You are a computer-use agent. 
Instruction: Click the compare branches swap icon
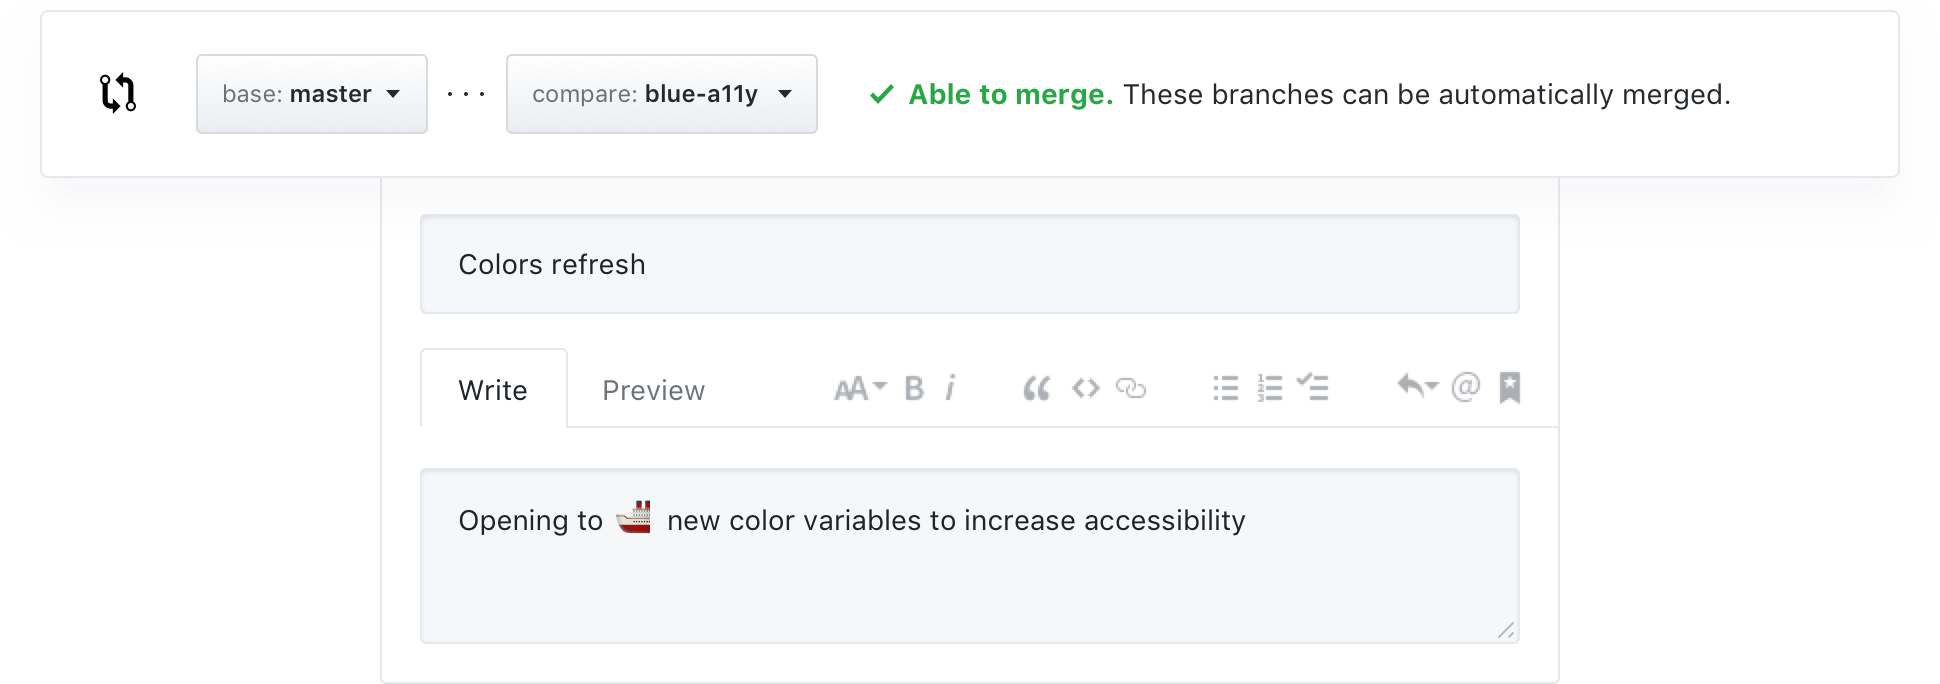(118, 93)
